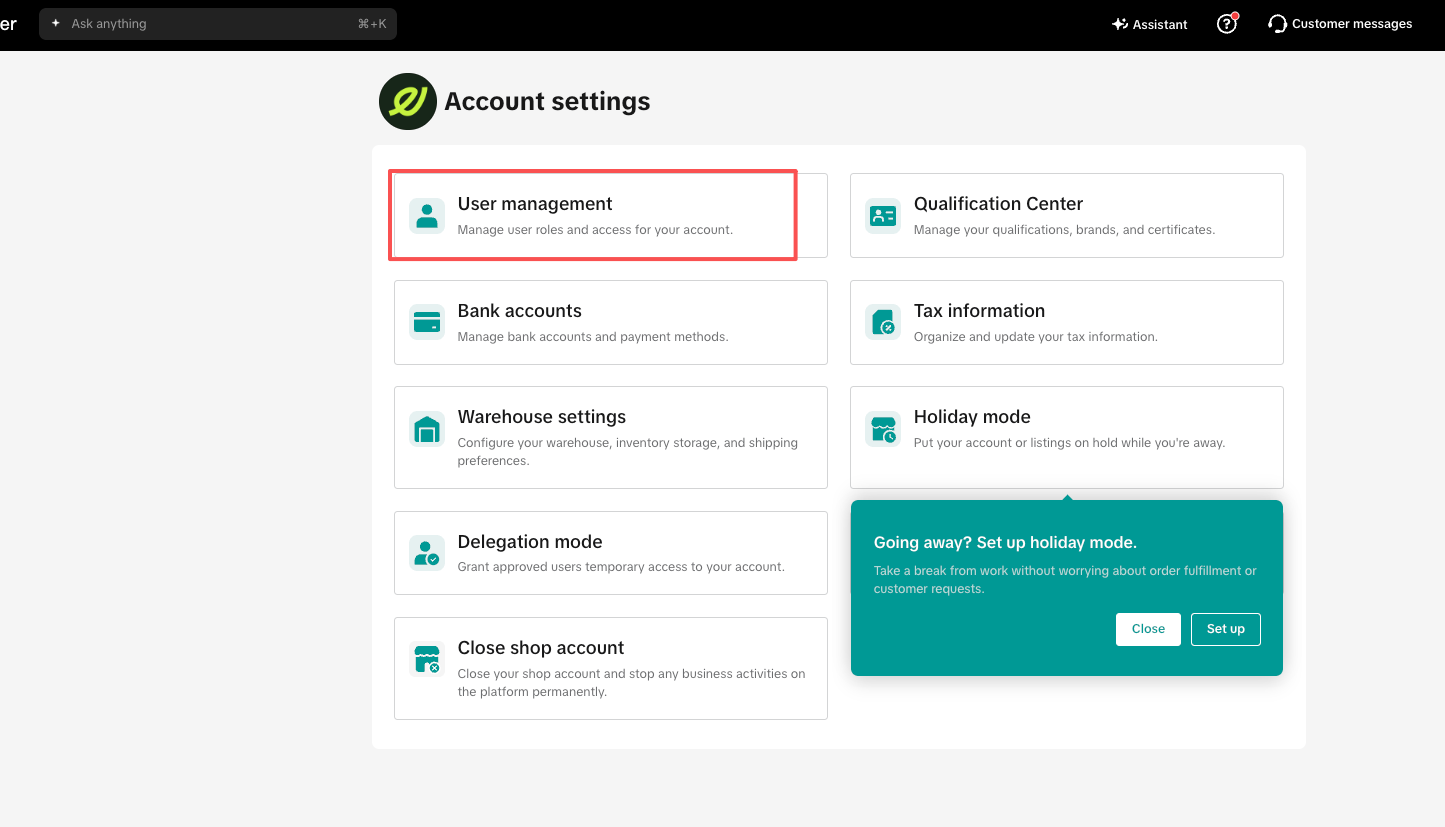The height and width of the screenshot is (827, 1445).
Task: Open the Delegation mode heading
Action: 530,542
